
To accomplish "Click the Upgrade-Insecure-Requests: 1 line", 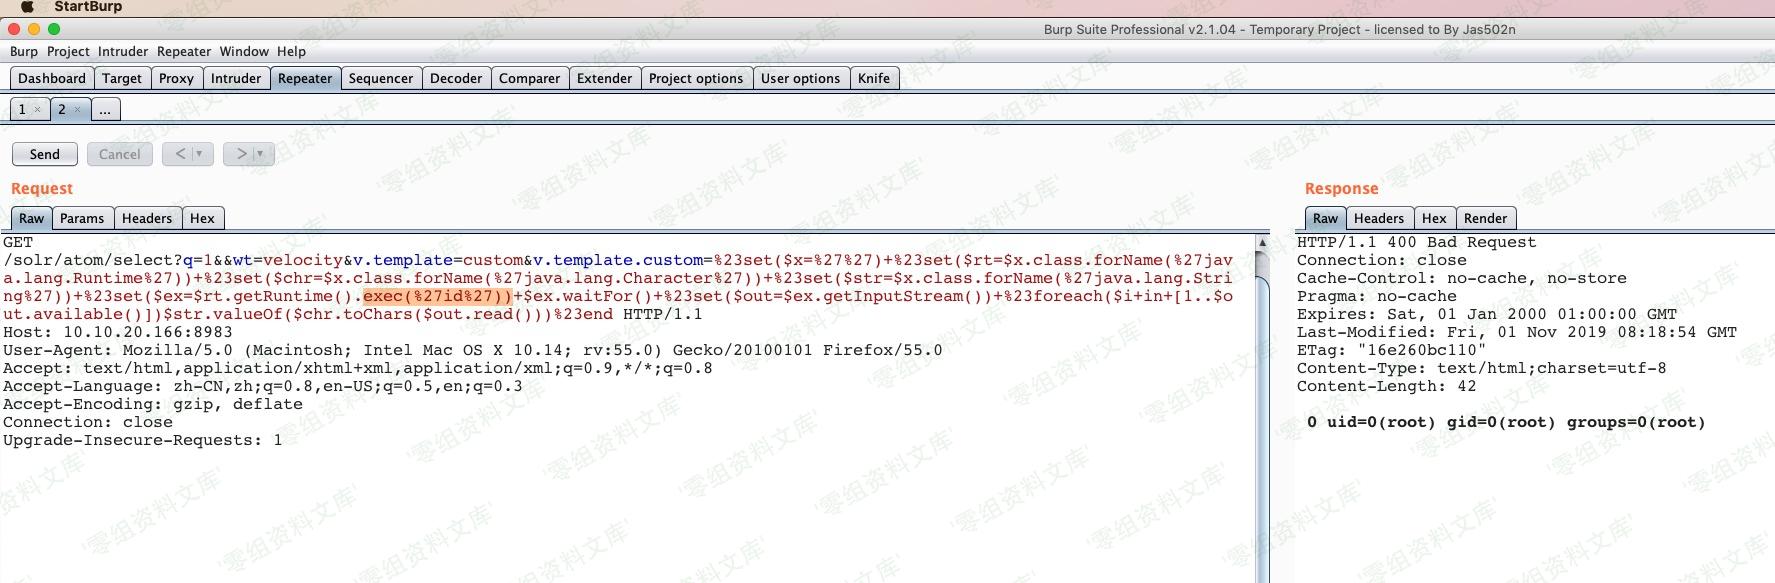I will click(143, 440).
